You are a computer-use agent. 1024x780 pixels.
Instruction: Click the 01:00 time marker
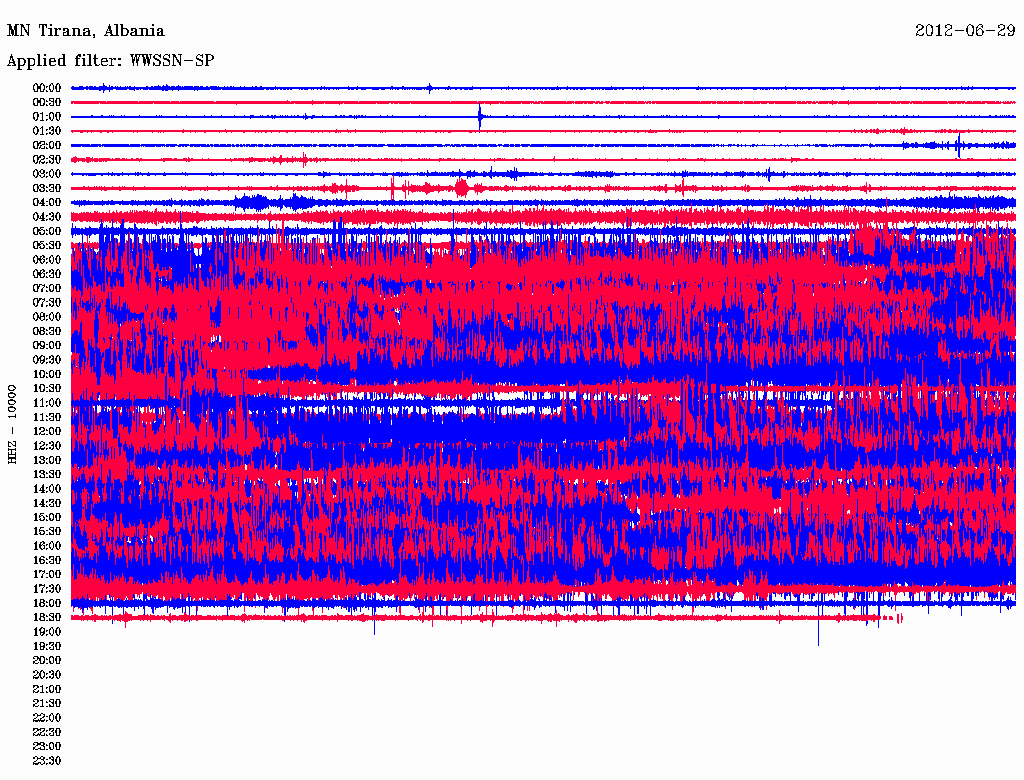47,117
